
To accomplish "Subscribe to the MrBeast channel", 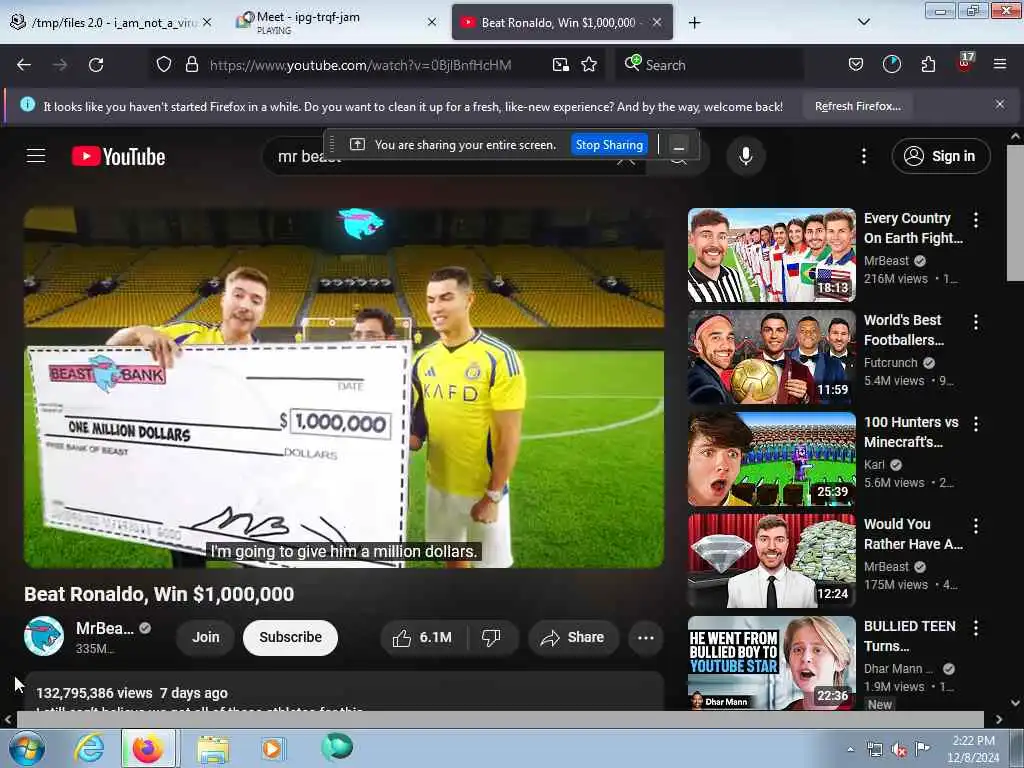I will click(x=291, y=637).
